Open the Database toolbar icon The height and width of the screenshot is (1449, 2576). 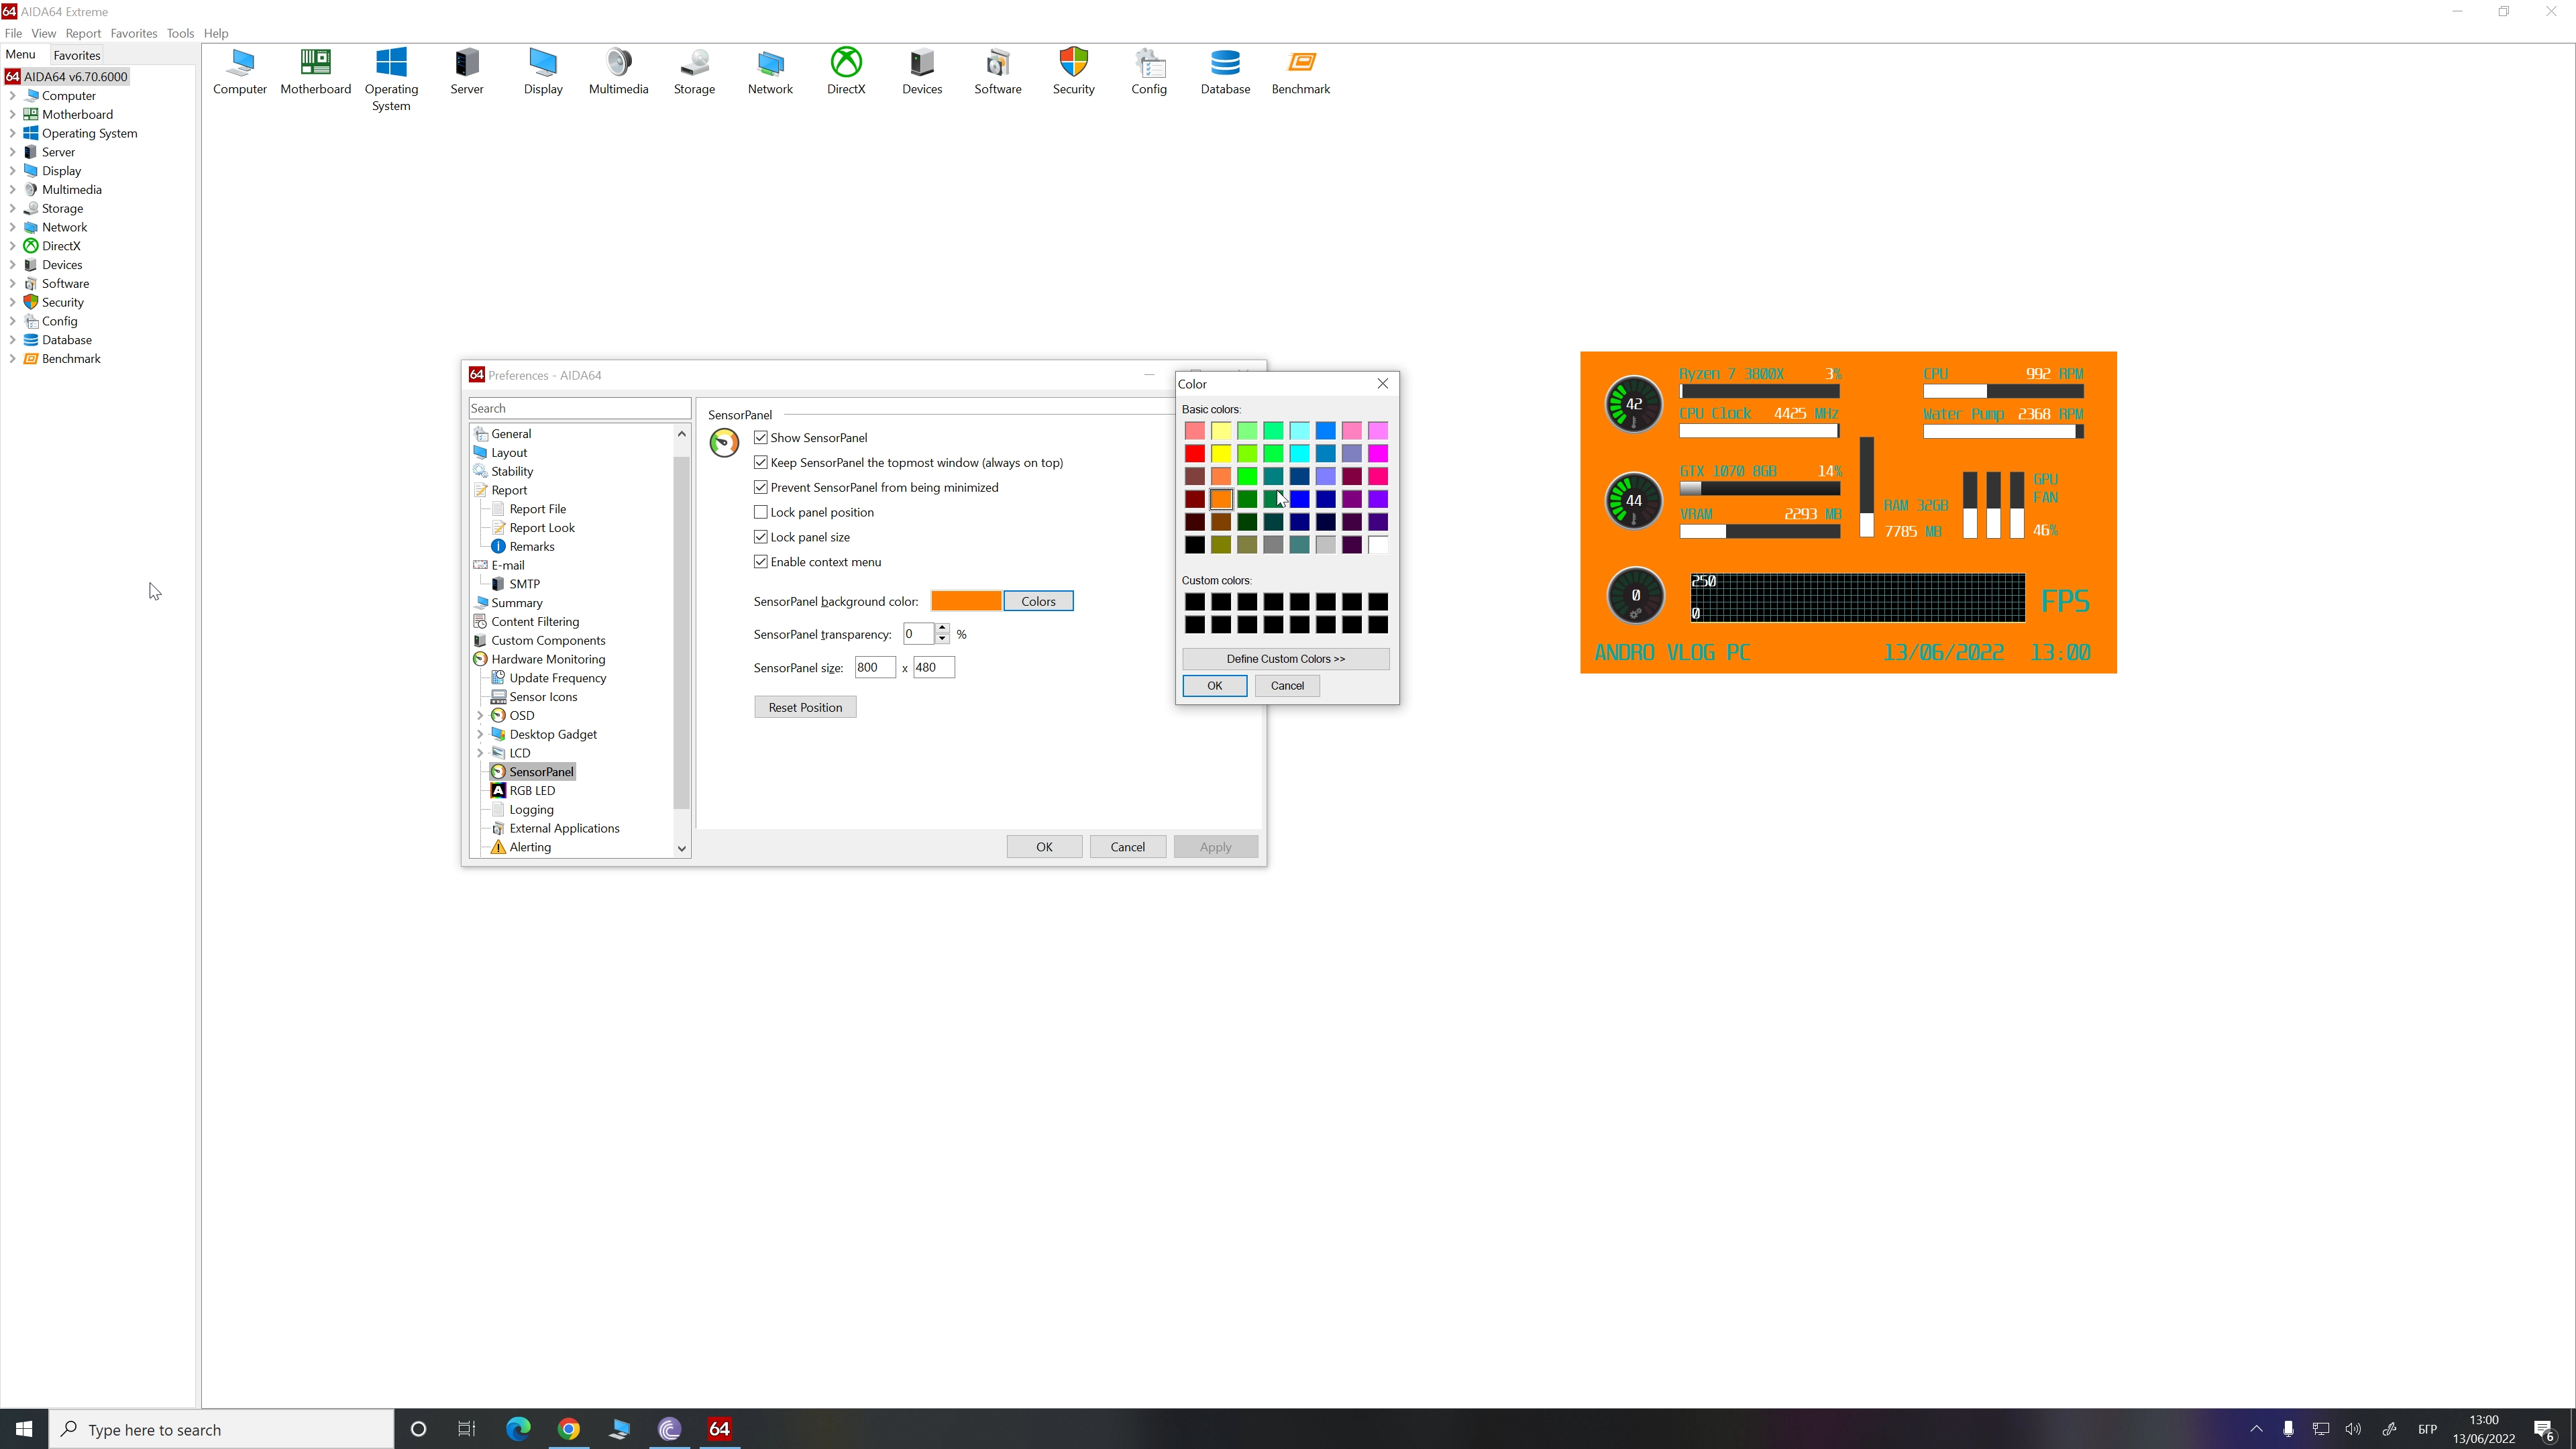[1225, 72]
